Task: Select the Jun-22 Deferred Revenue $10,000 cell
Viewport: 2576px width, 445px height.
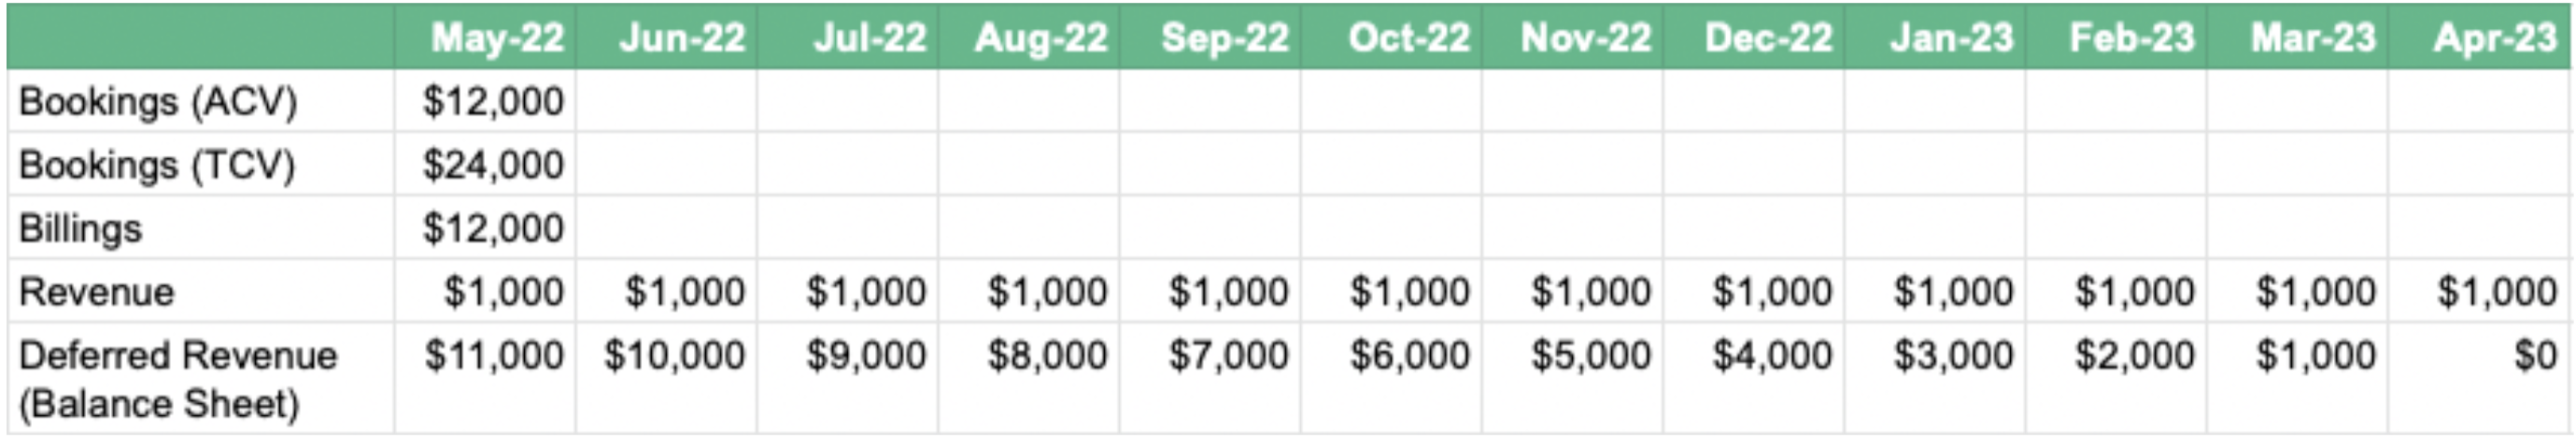Action: point(674,356)
